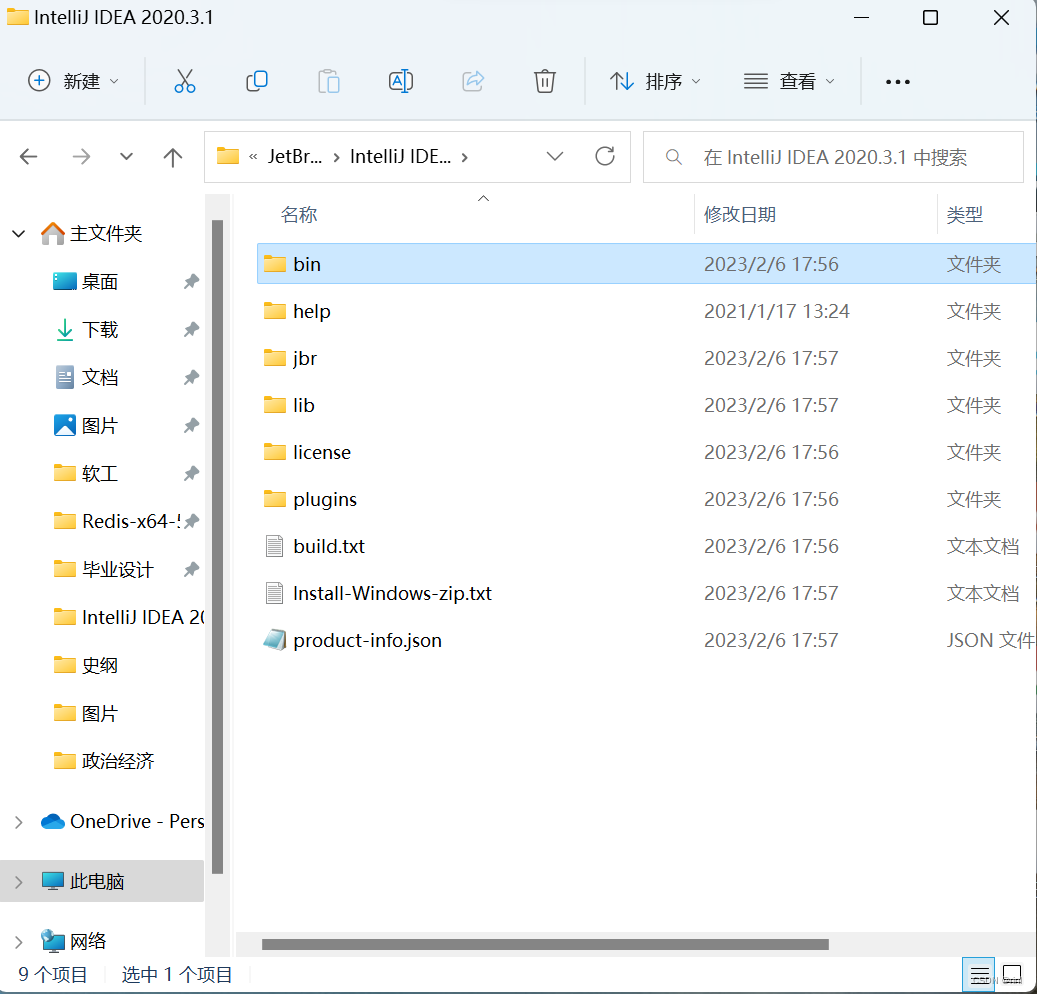Image resolution: width=1037 pixels, height=994 pixels.
Task: Switch to large thumbnails view at bottom right
Action: [x=1013, y=974]
